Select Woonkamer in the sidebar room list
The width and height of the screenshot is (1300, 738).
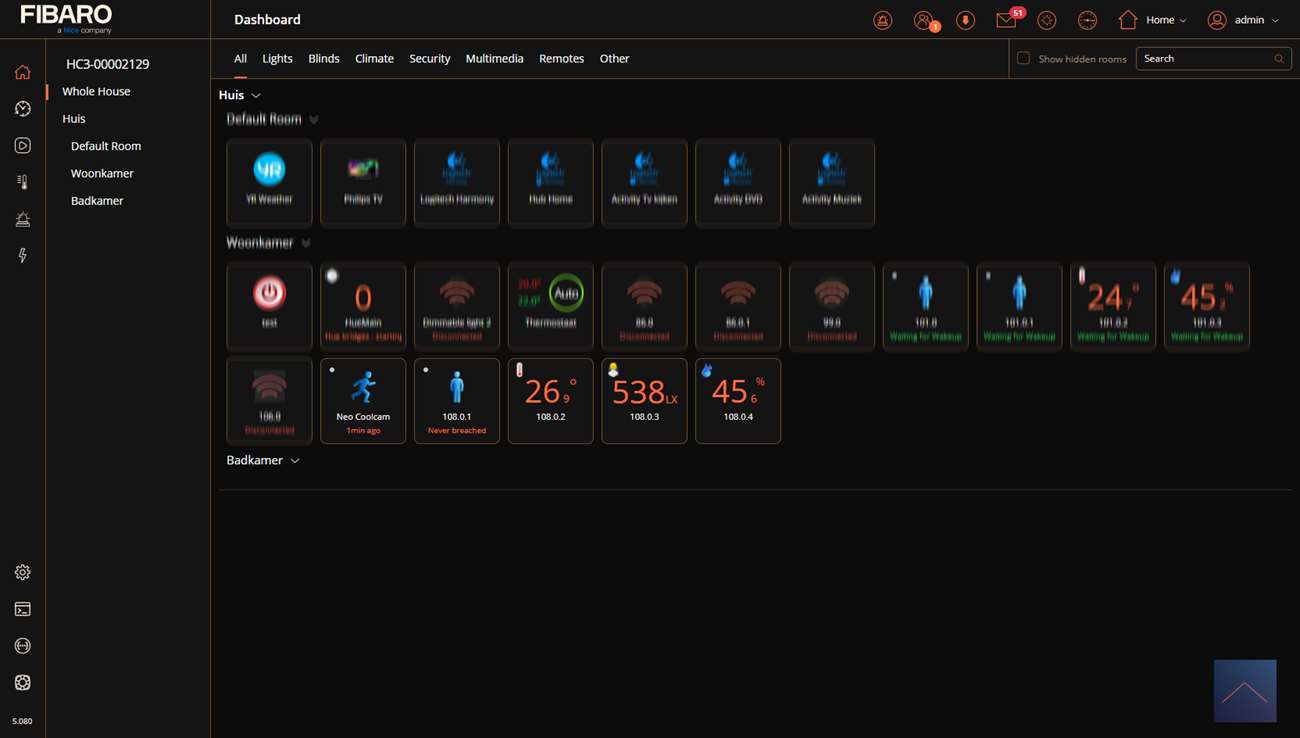[102, 173]
